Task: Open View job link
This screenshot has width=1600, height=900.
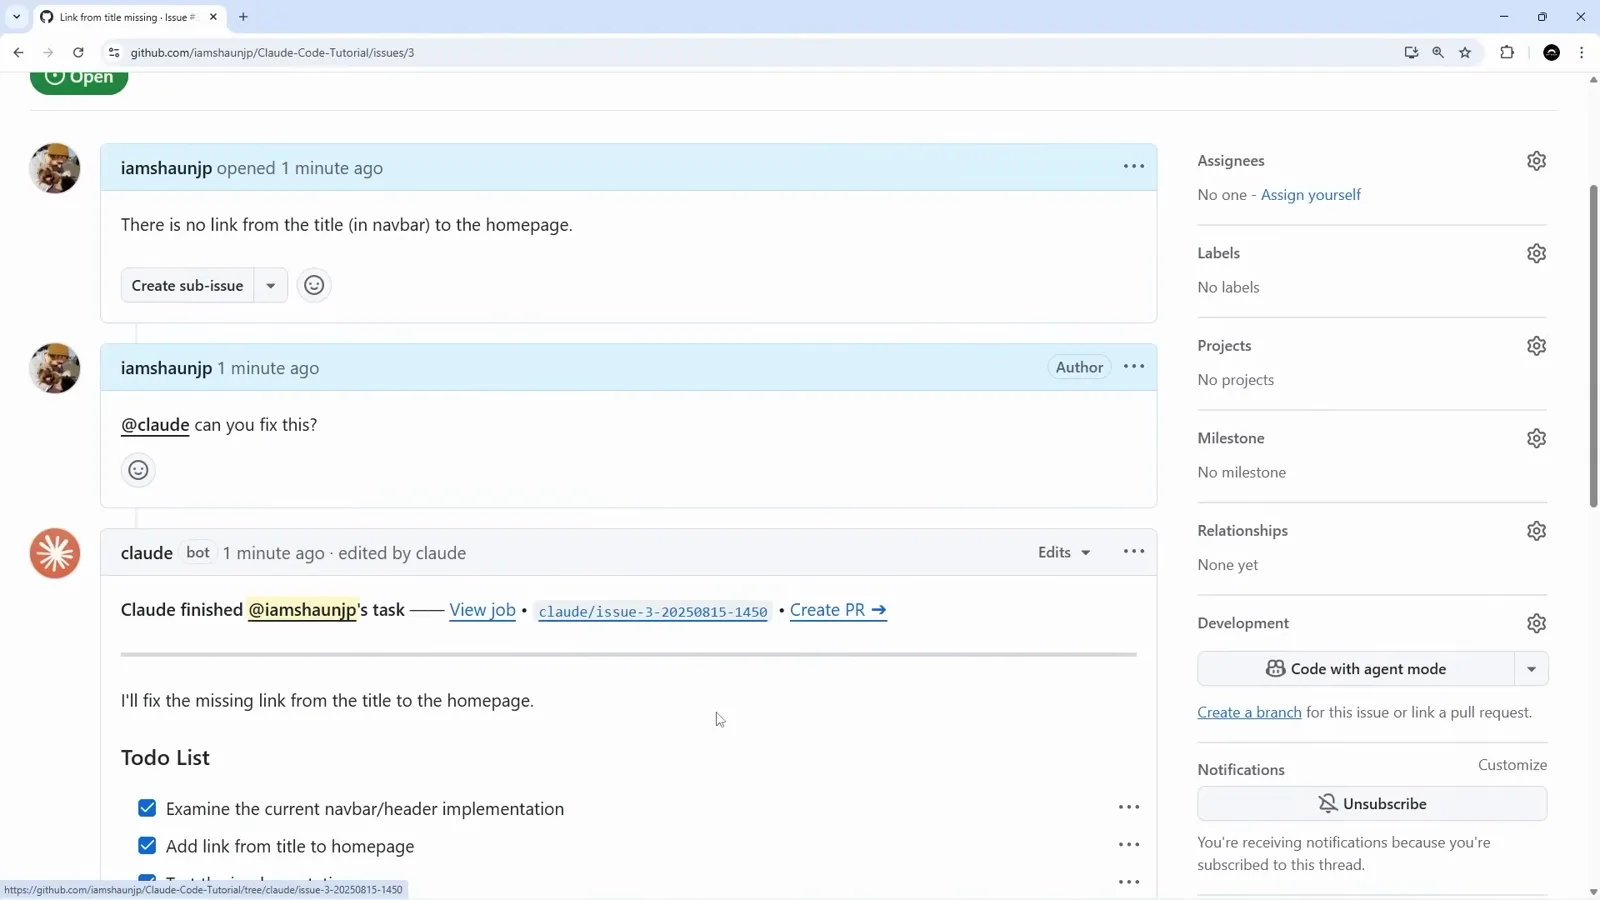Action: pyautogui.click(x=482, y=610)
